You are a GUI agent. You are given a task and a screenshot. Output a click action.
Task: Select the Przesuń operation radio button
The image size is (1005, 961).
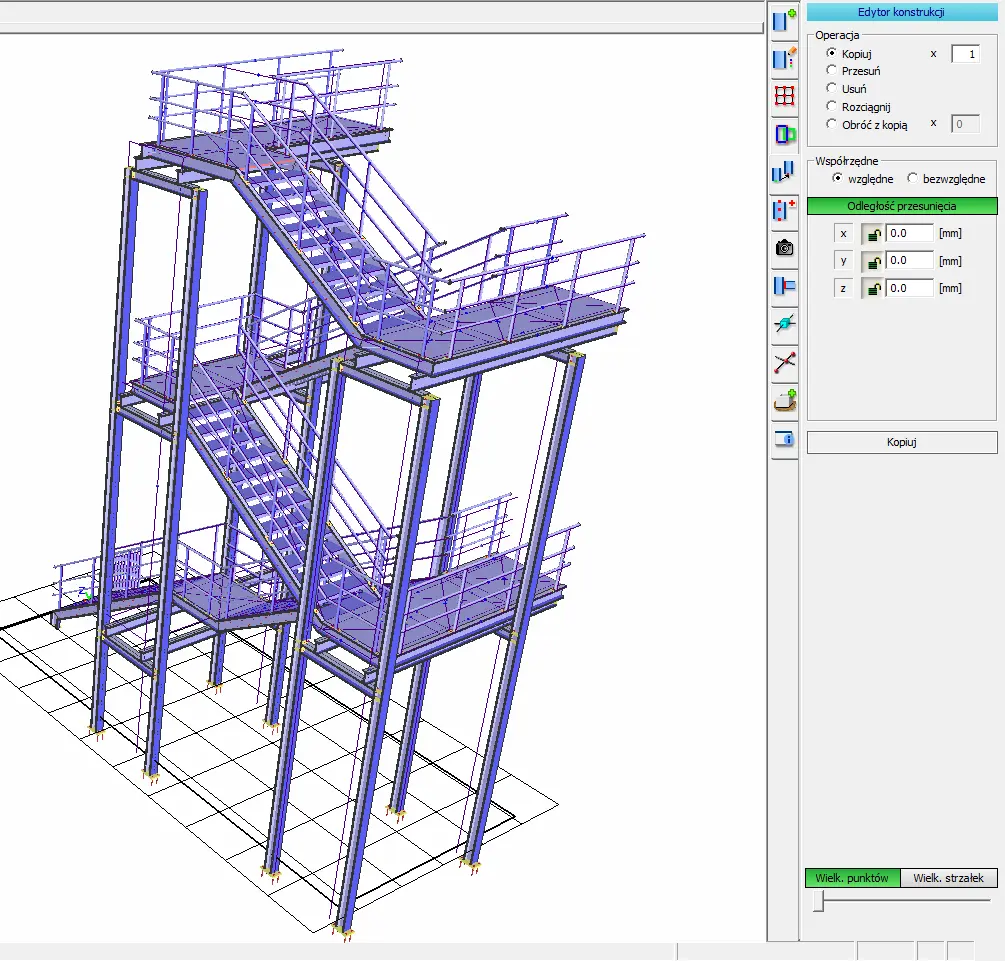click(832, 71)
